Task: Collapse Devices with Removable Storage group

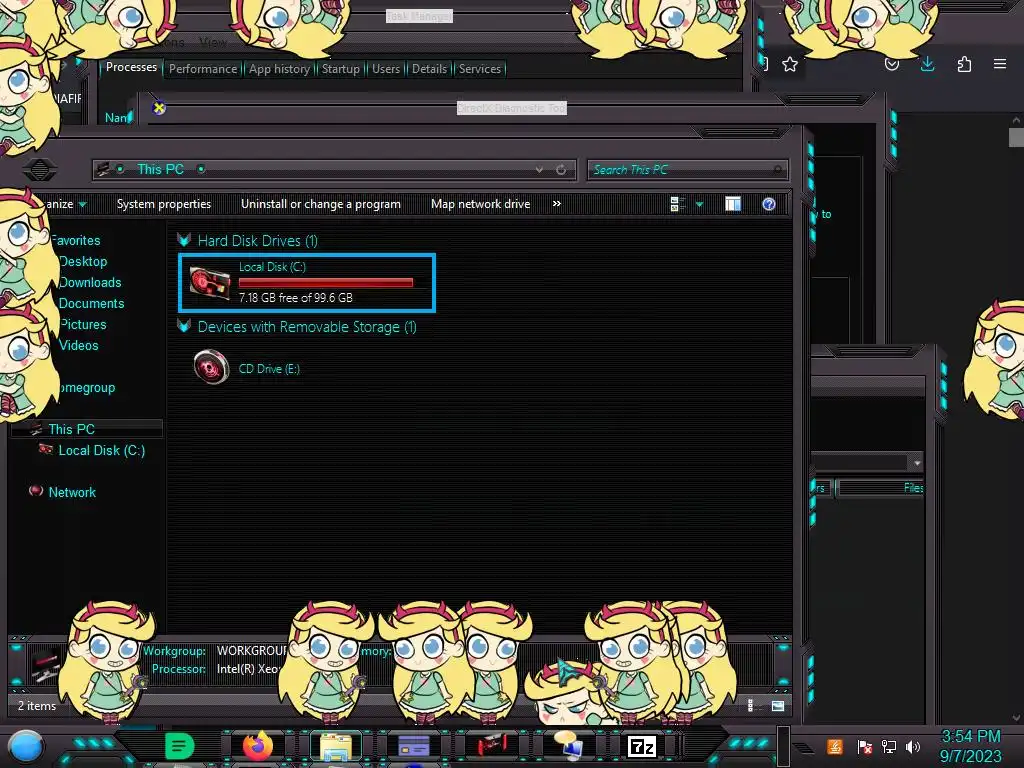Action: pyautogui.click(x=184, y=326)
